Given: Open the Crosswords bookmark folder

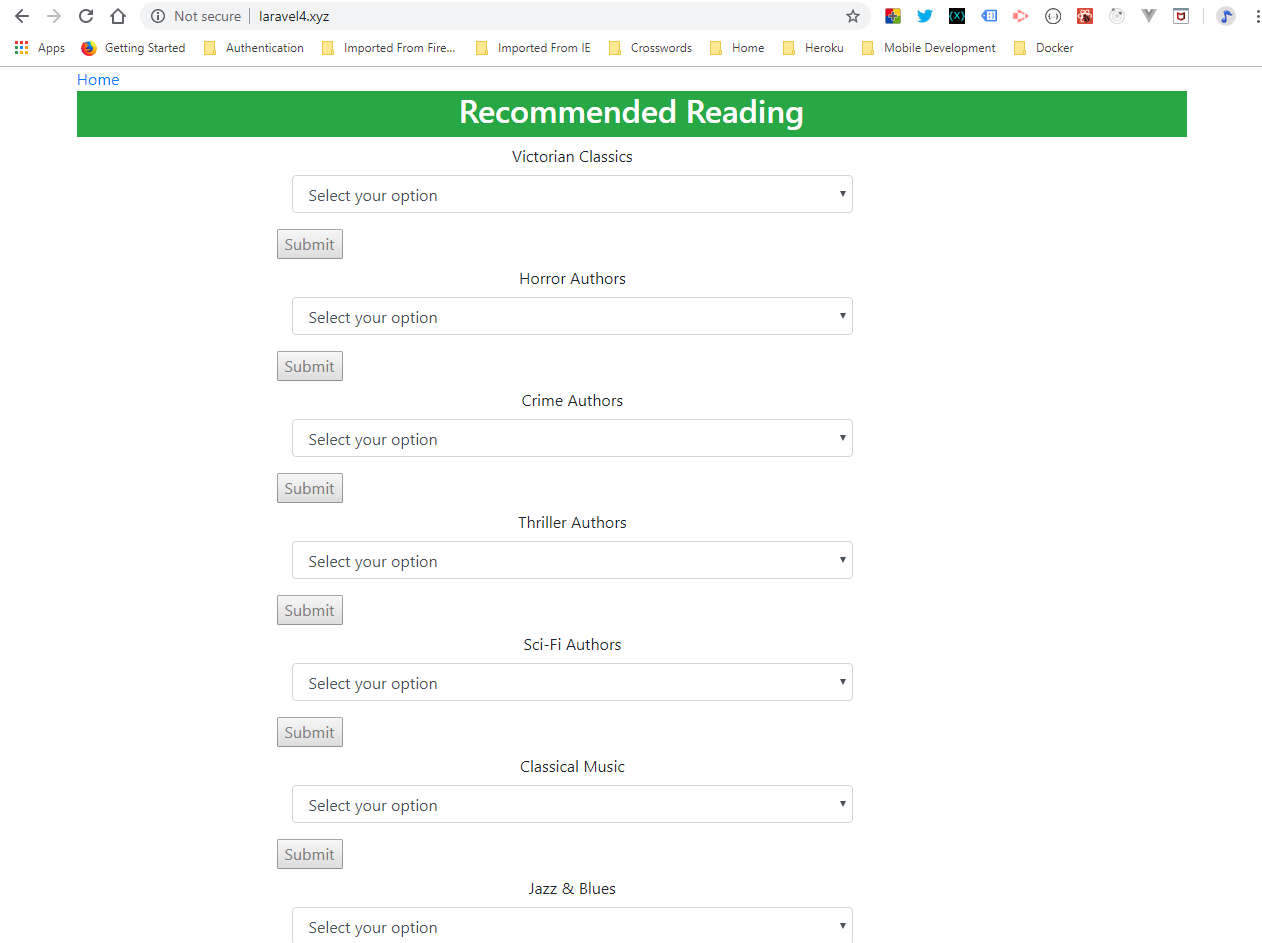Looking at the screenshot, I should tap(651, 48).
